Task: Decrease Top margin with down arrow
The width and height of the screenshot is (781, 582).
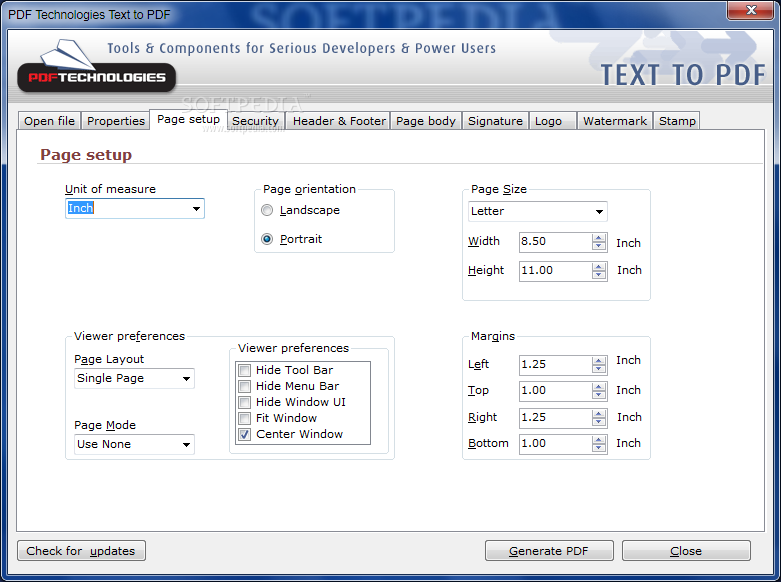Action: tap(599, 395)
